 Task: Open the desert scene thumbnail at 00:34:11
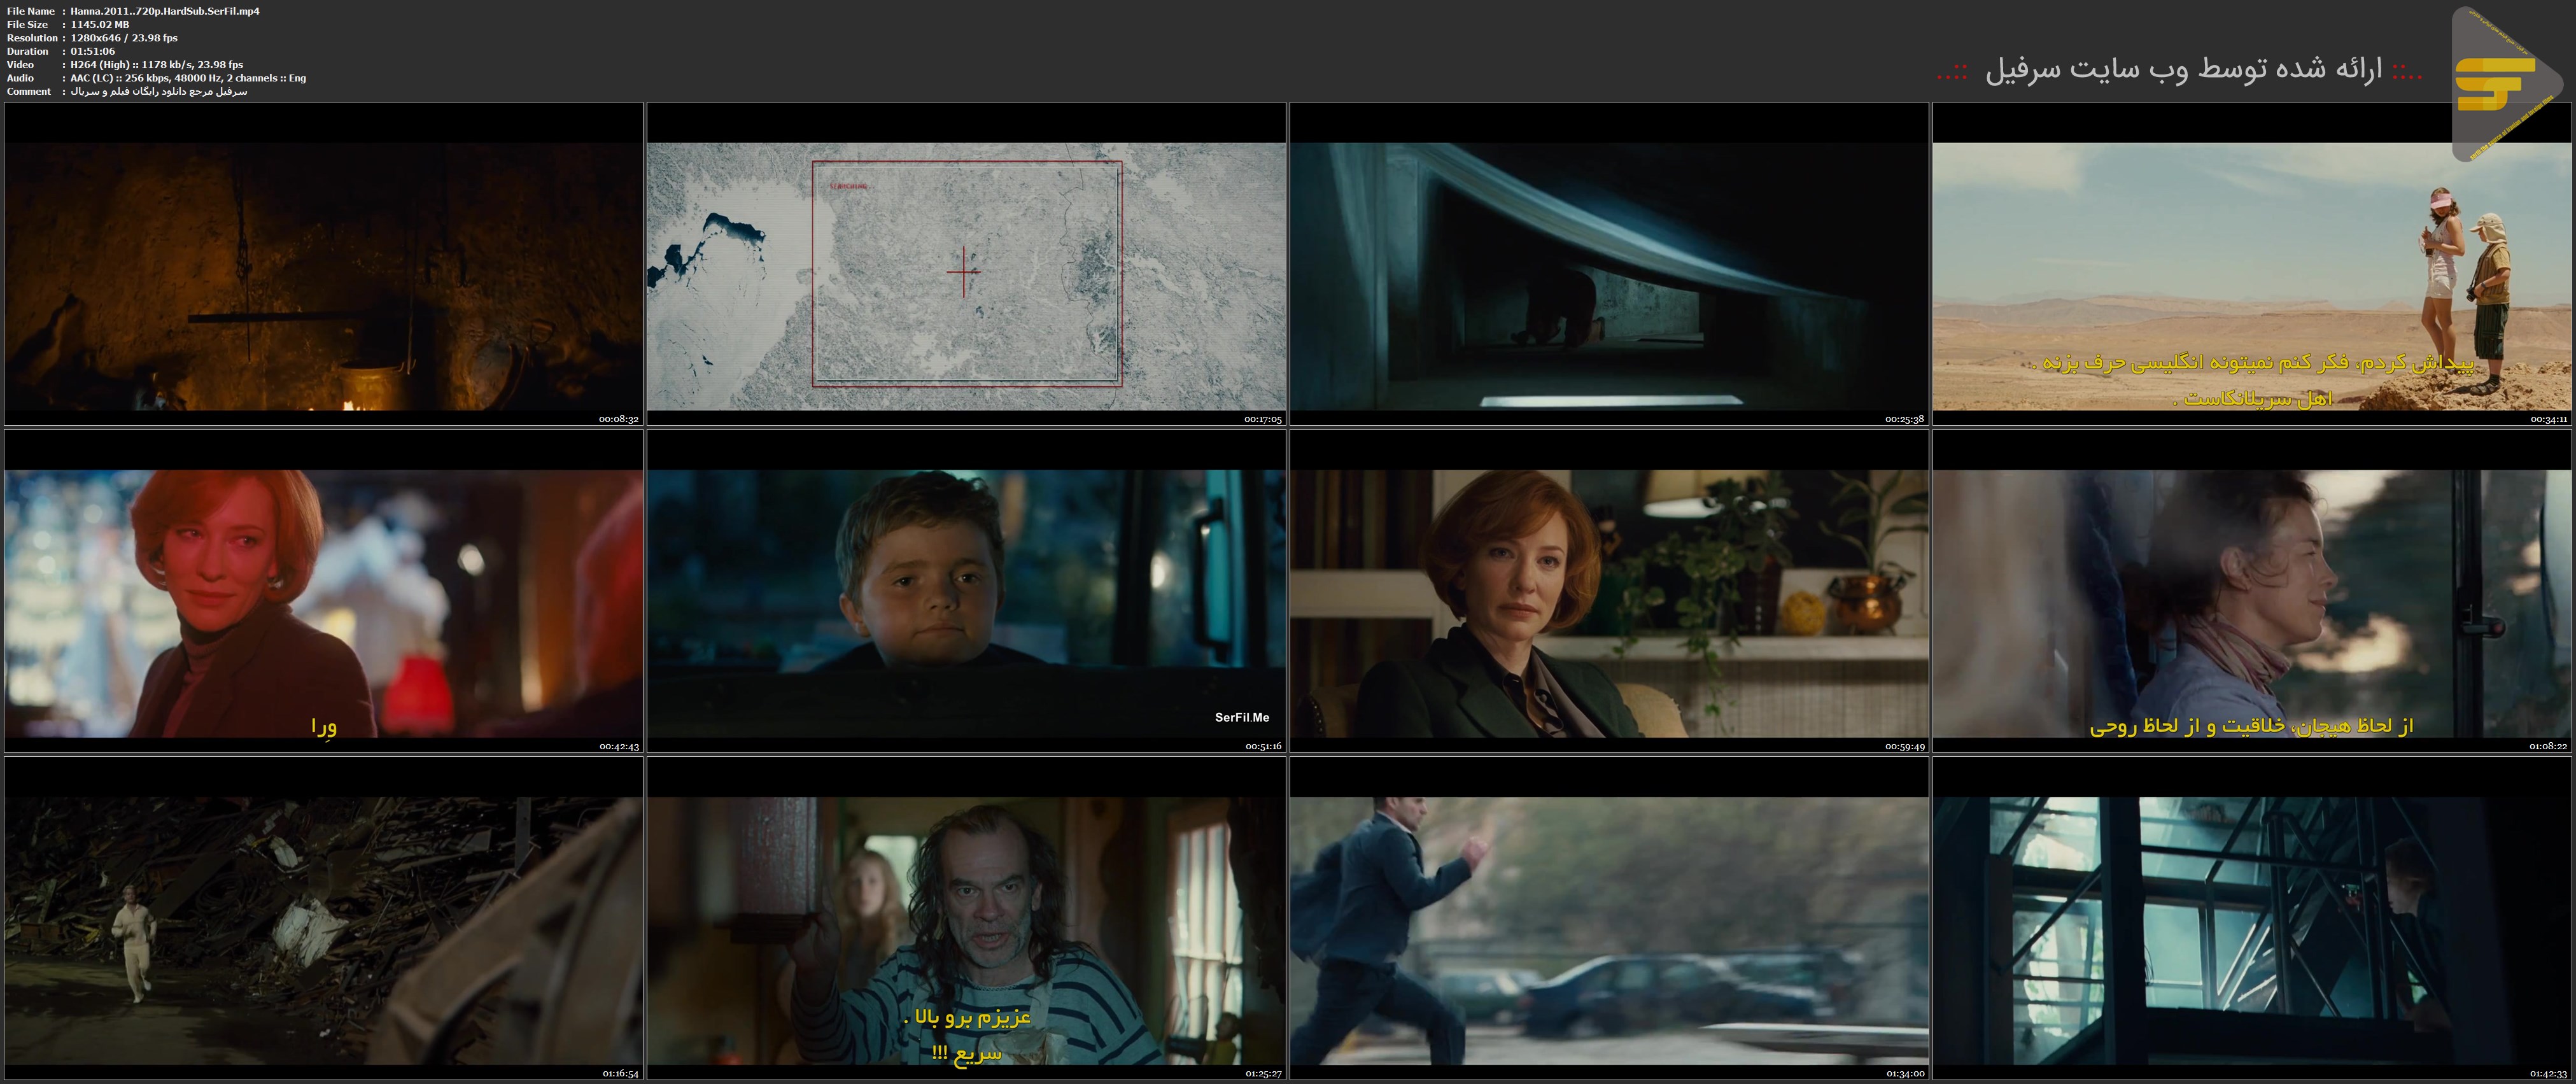2252,264
